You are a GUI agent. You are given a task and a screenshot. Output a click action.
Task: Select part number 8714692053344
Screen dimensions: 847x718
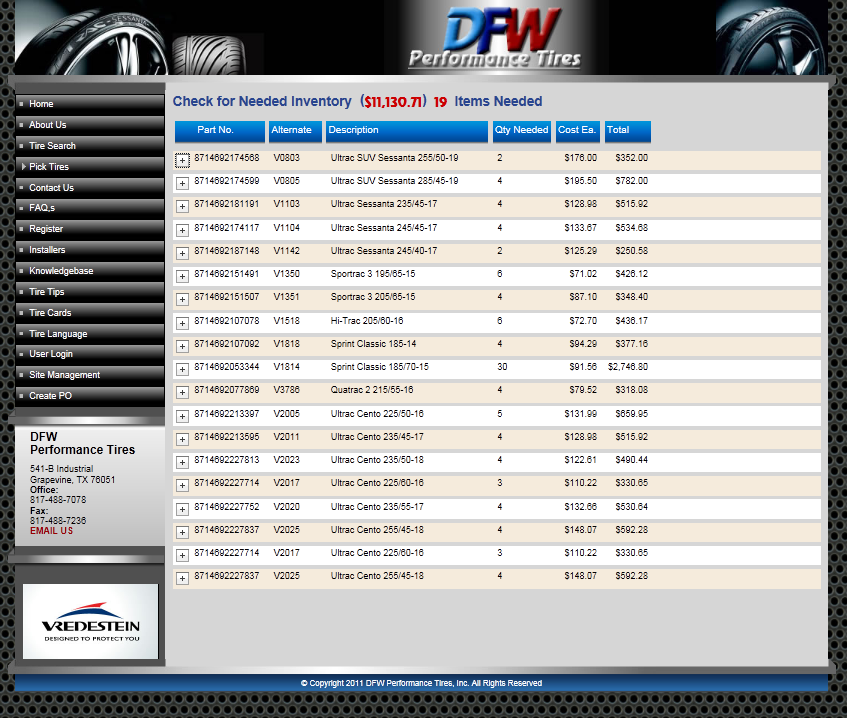coord(227,367)
